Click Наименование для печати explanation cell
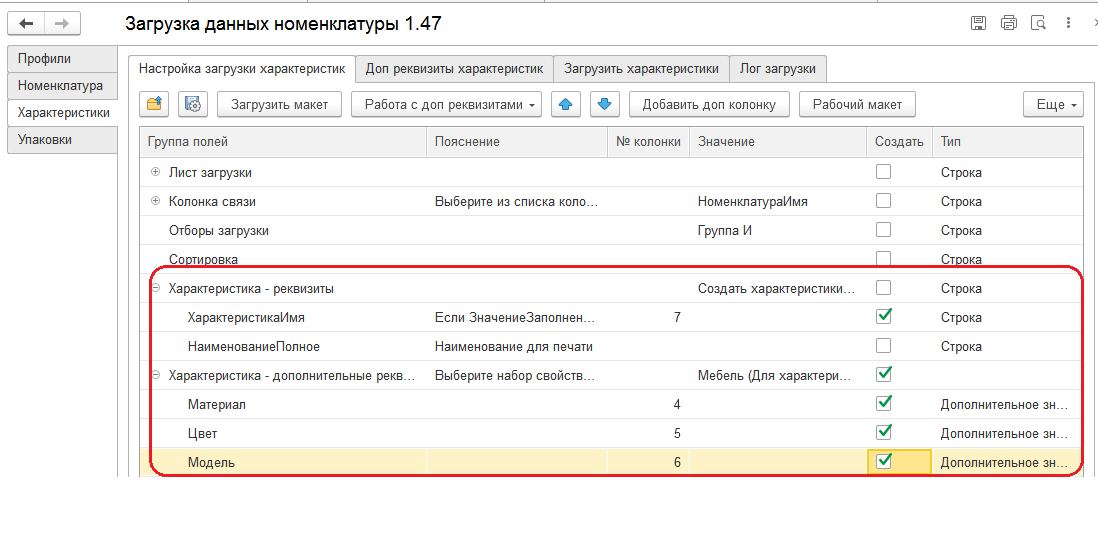1098x560 pixels. 517,346
